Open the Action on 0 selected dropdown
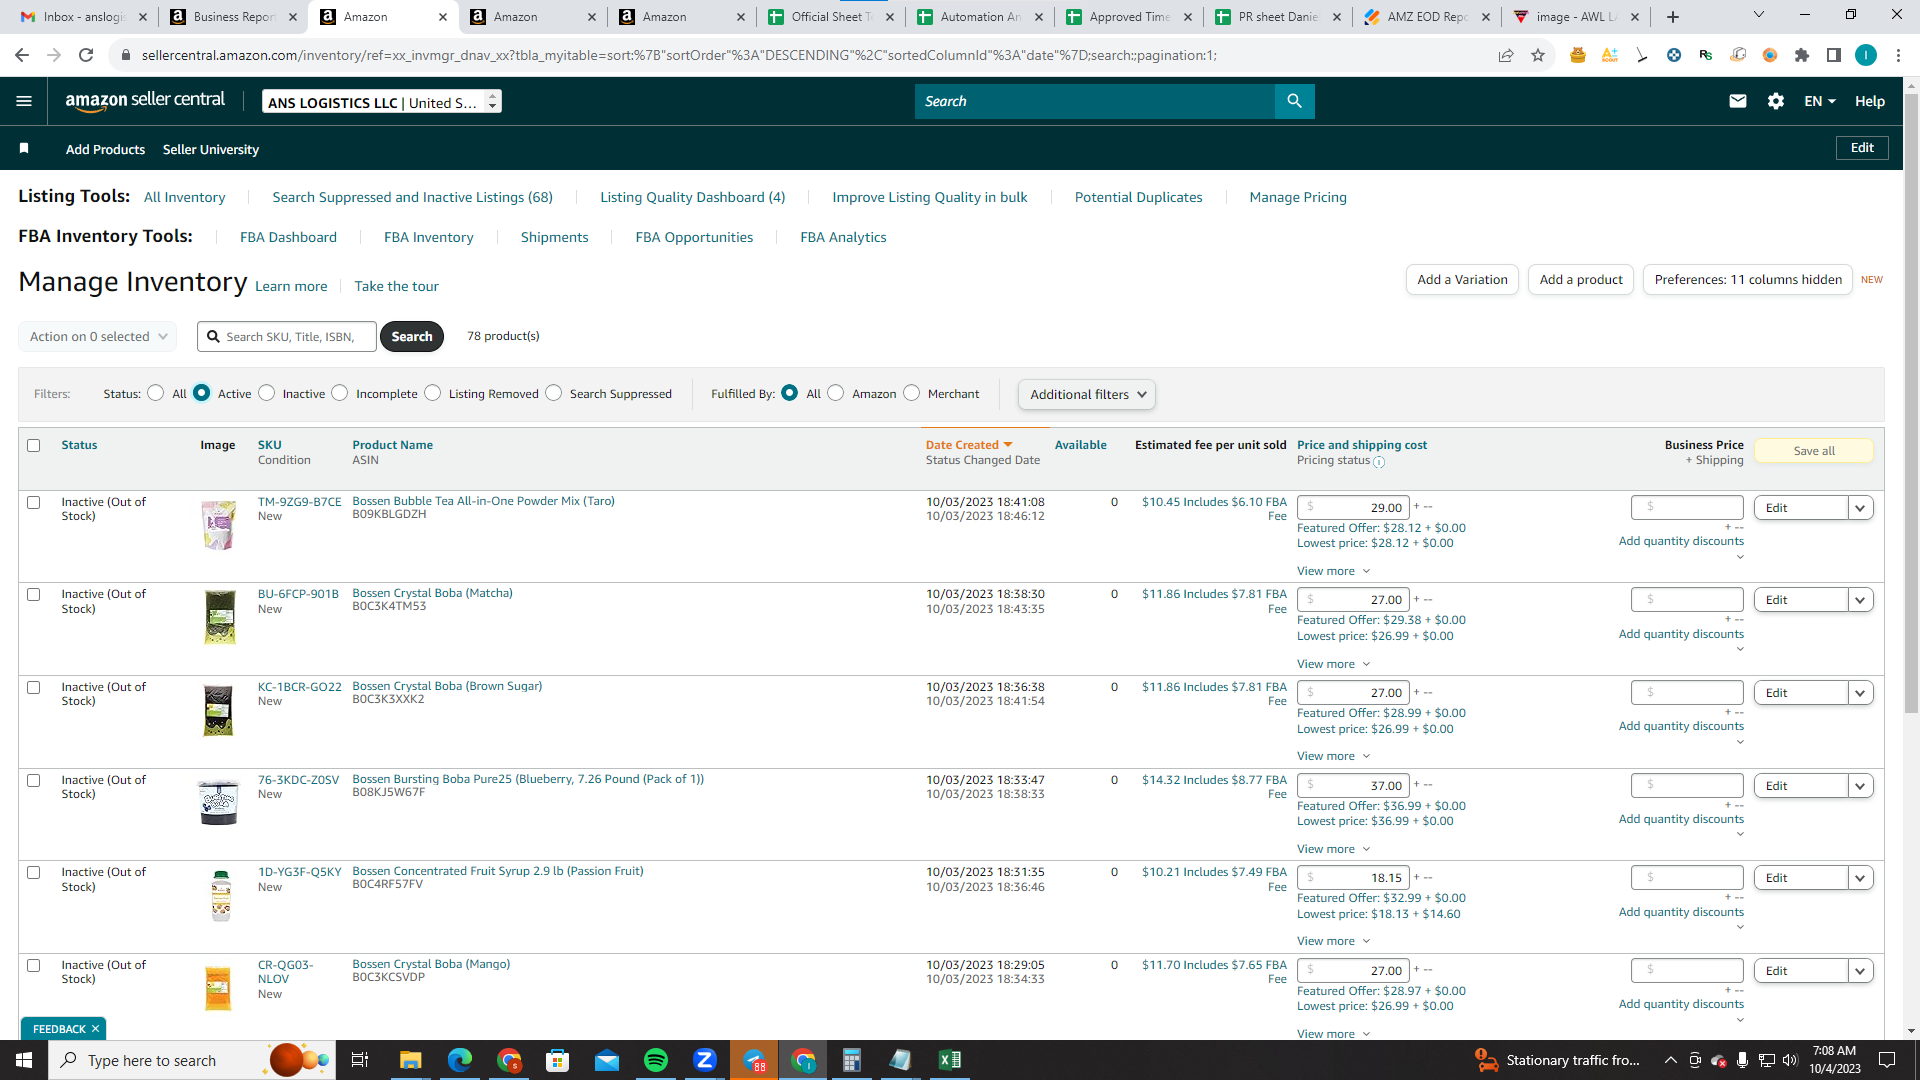Image resolution: width=1920 pixels, height=1080 pixels. click(x=98, y=337)
